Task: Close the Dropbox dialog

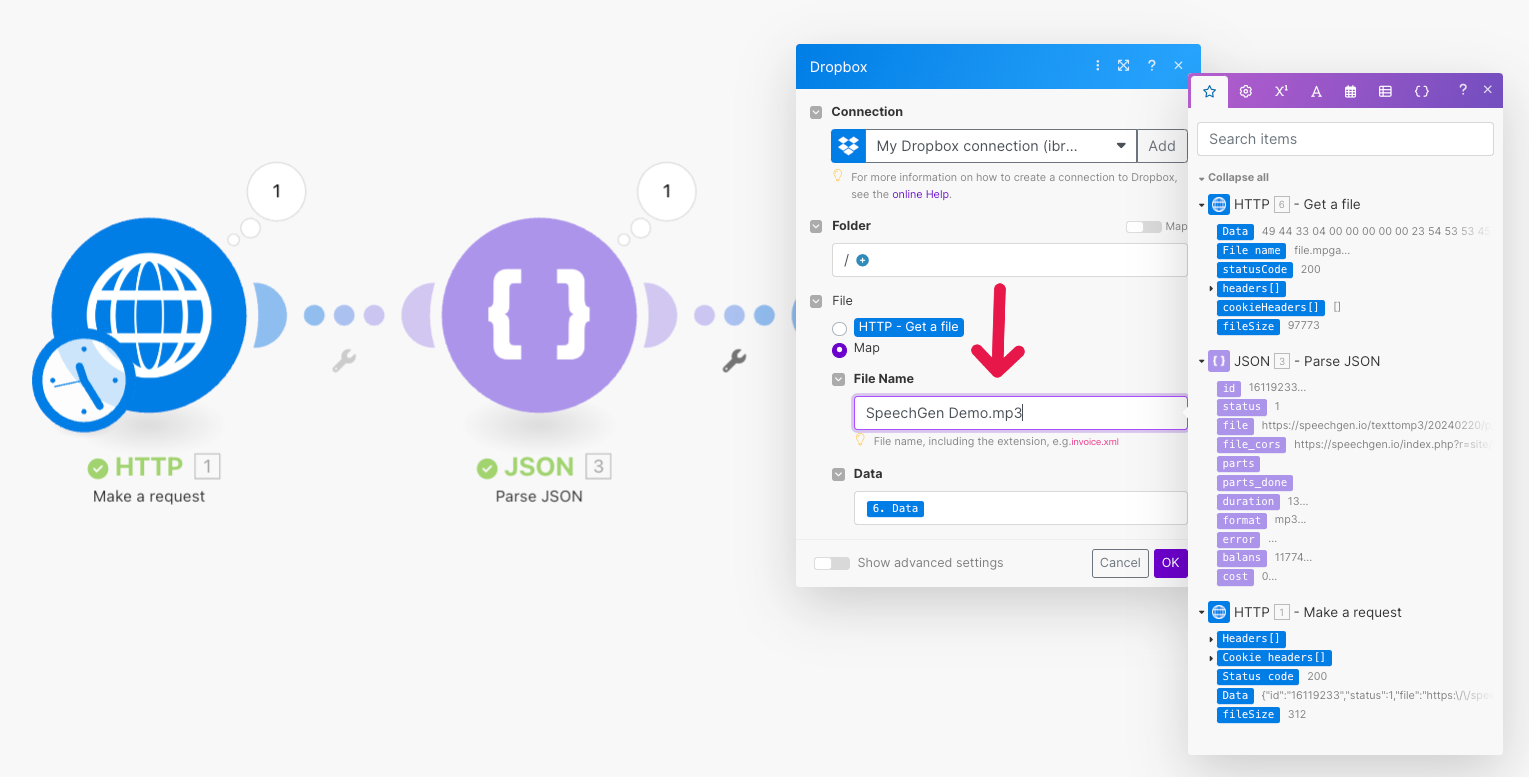Action: (x=1178, y=66)
